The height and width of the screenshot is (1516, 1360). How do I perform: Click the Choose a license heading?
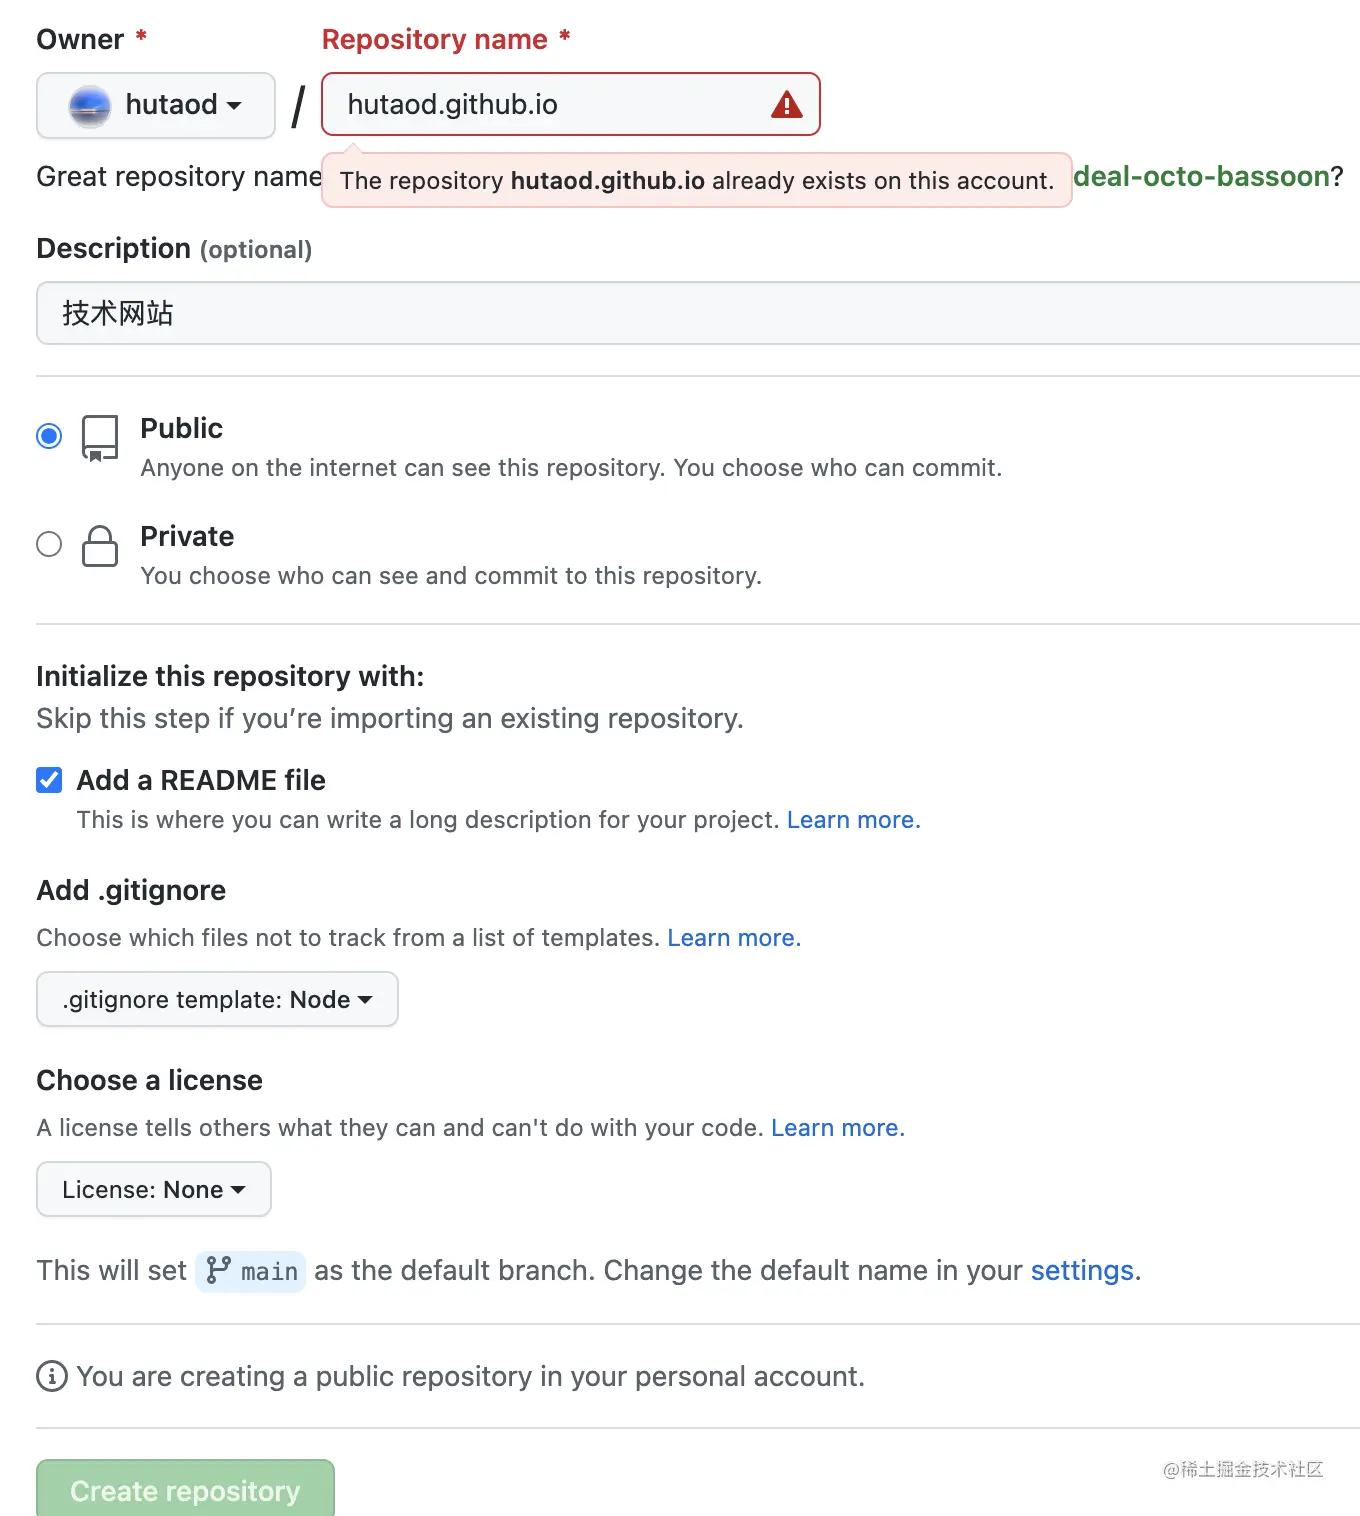[149, 1080]
